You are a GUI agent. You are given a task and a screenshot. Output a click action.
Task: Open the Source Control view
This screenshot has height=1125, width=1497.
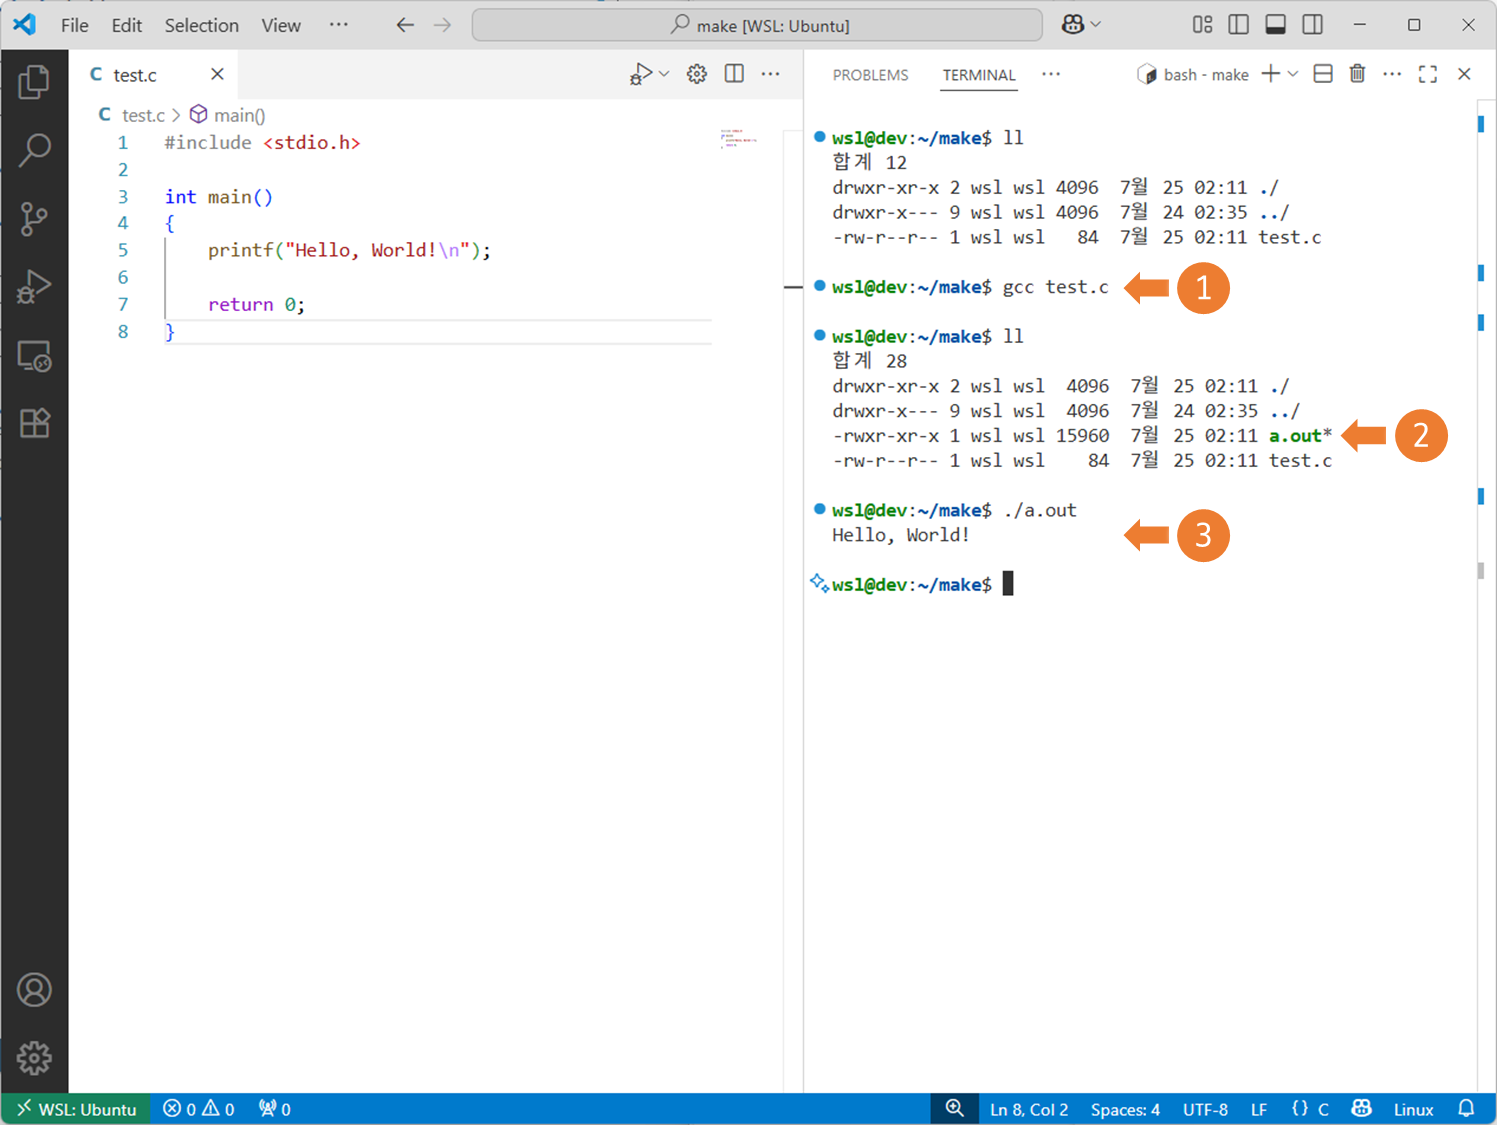point(34,219)
